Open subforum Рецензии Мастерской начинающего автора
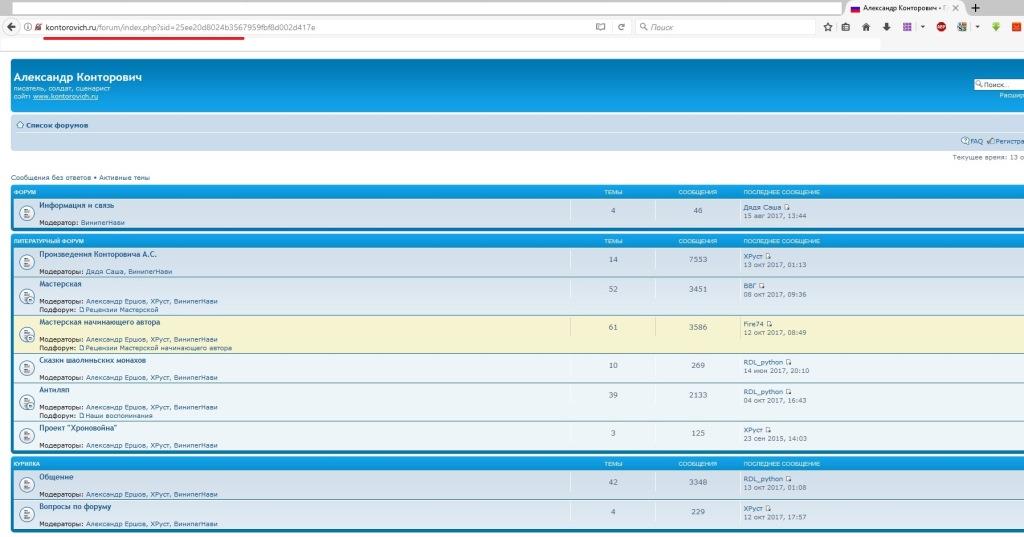Viewport: 1024px width, 537px height. point(158,348)
